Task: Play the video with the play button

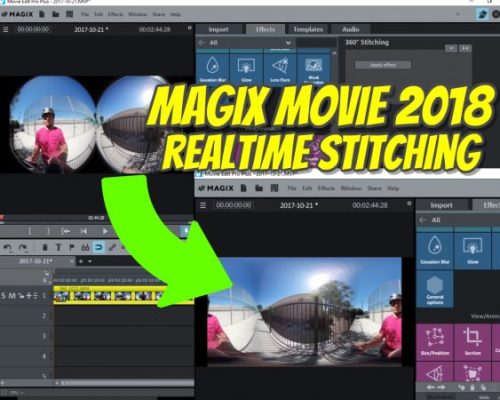Action: coord(105,231)
